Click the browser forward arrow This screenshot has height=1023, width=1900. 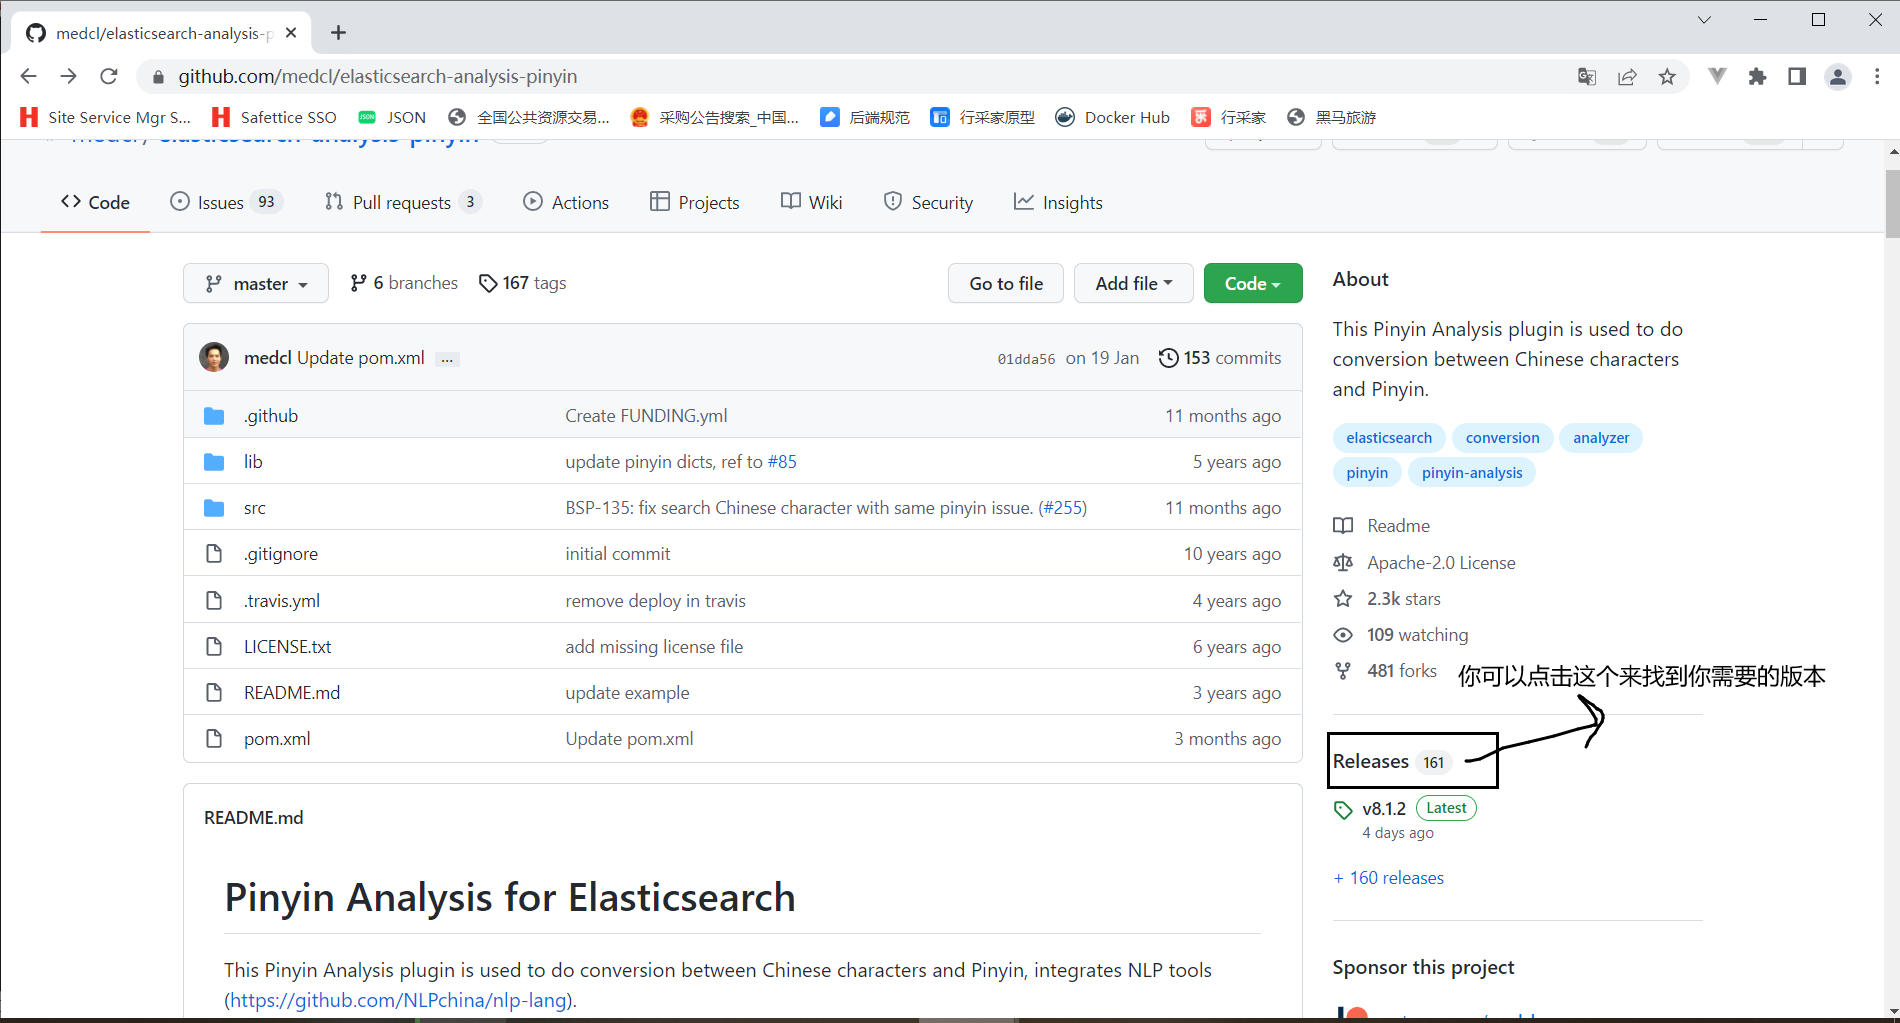68,76
